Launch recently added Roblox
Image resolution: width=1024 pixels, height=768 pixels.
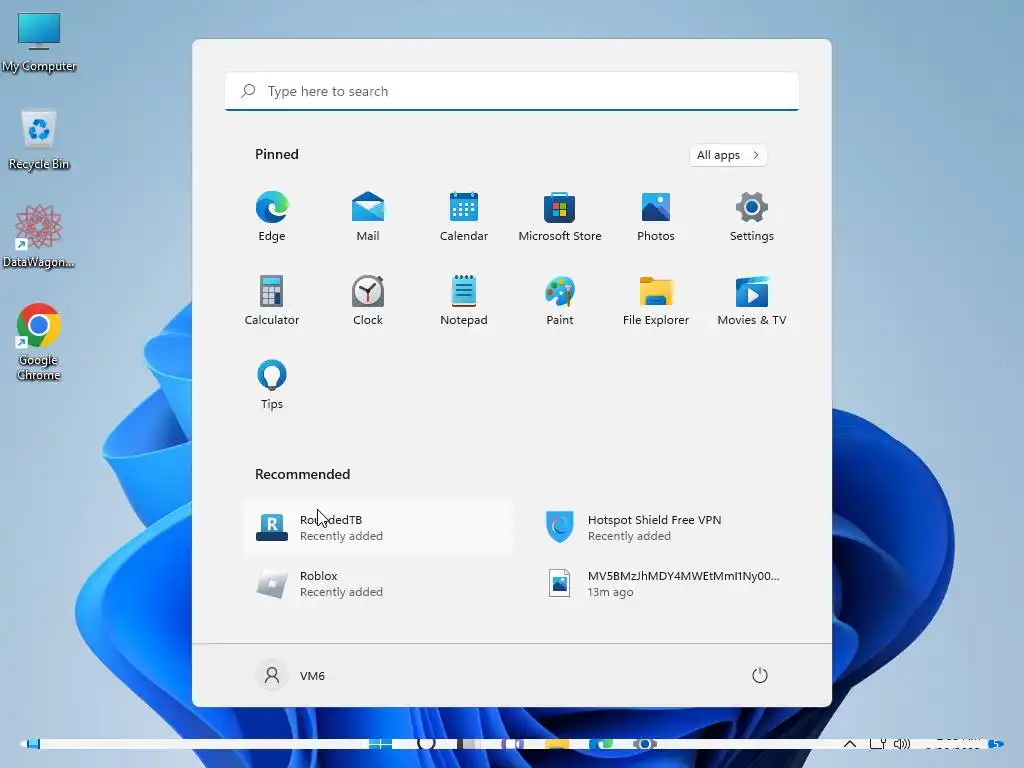pos(378,584)
